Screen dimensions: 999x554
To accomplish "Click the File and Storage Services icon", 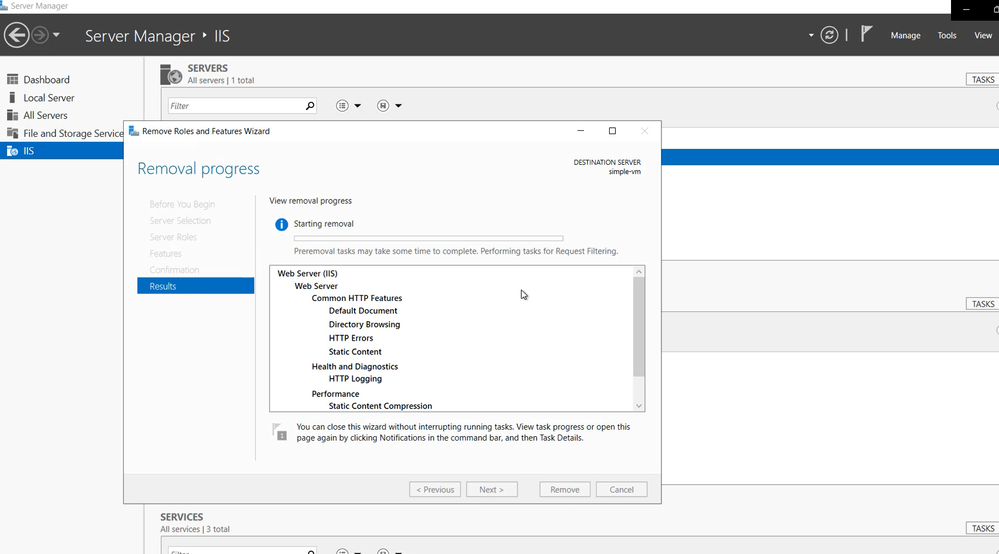I will 12,133.
